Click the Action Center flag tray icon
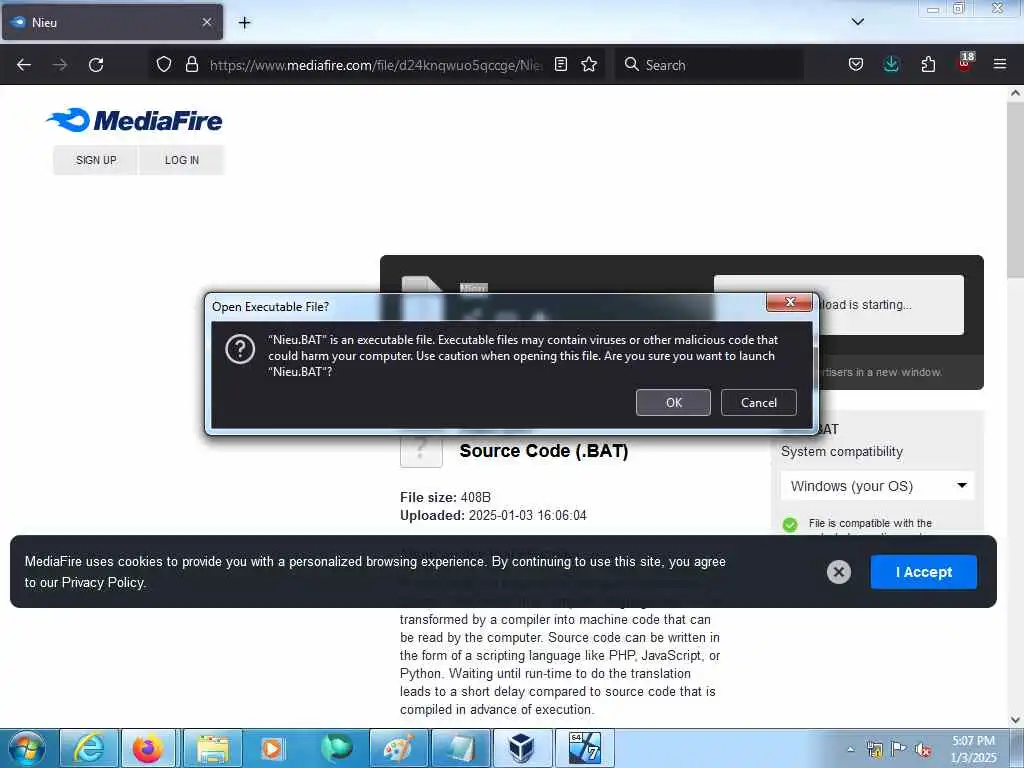The image size is (1024, 768). 899,749
